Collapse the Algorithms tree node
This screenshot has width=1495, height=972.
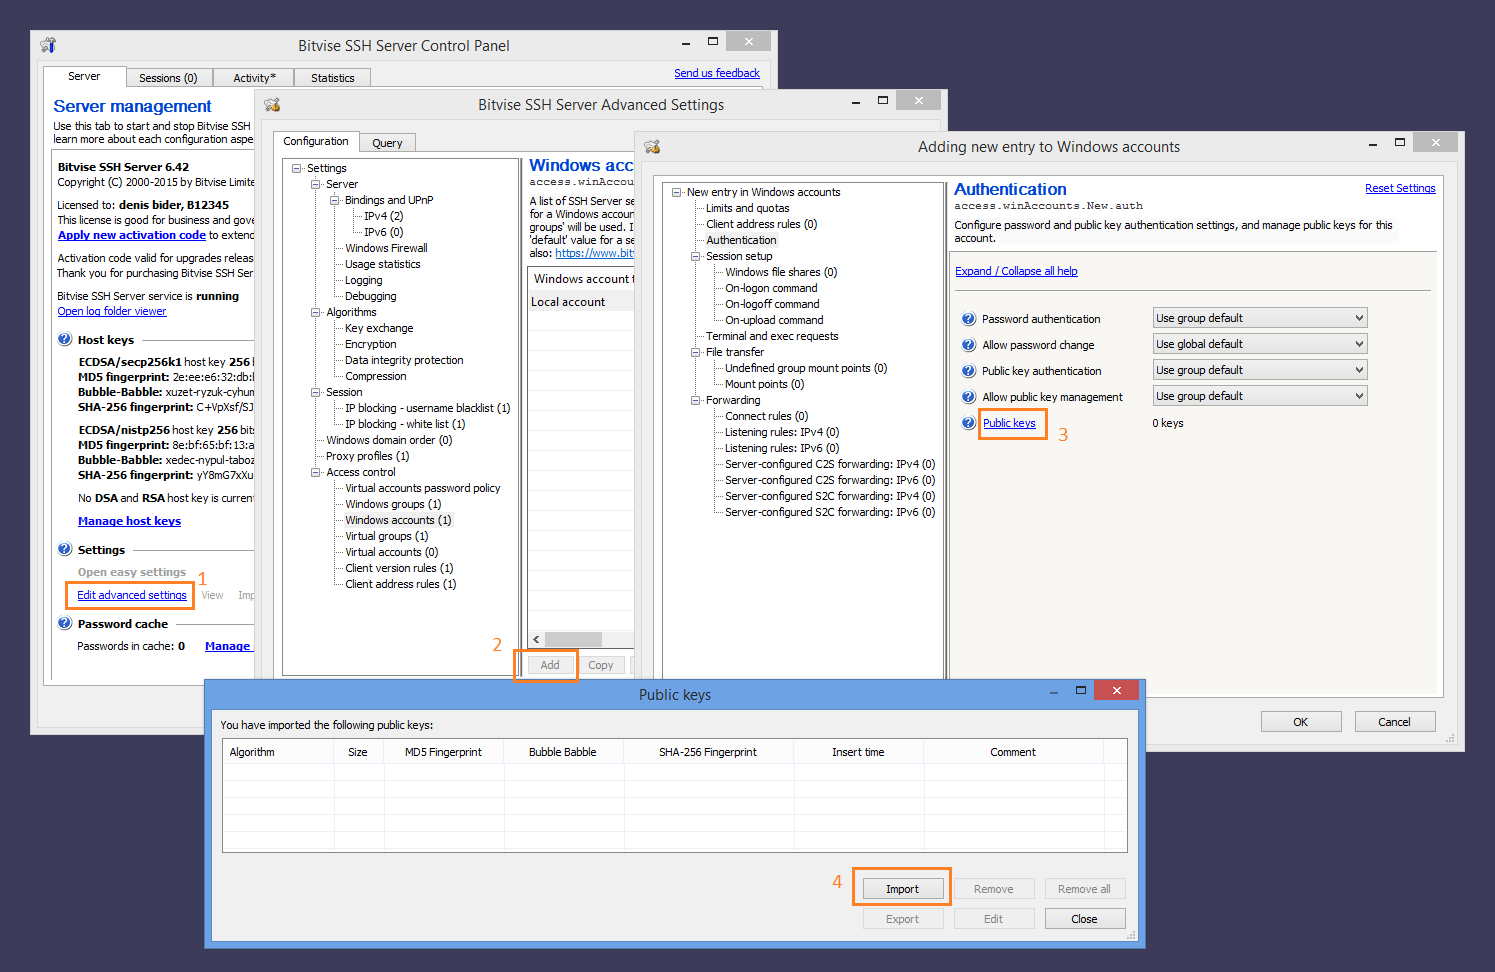coord(316,312)
